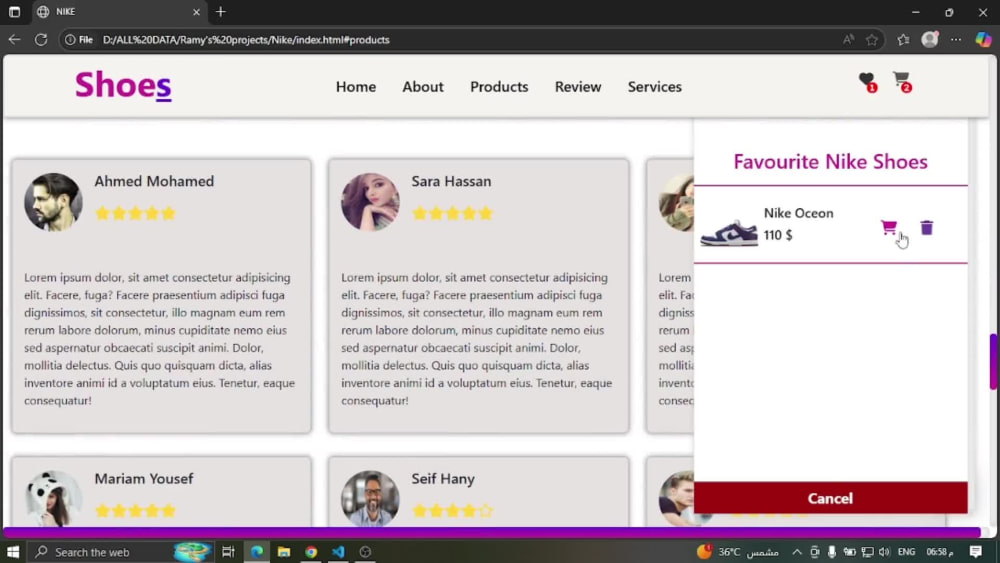Open the About nav link

[423, 87]
